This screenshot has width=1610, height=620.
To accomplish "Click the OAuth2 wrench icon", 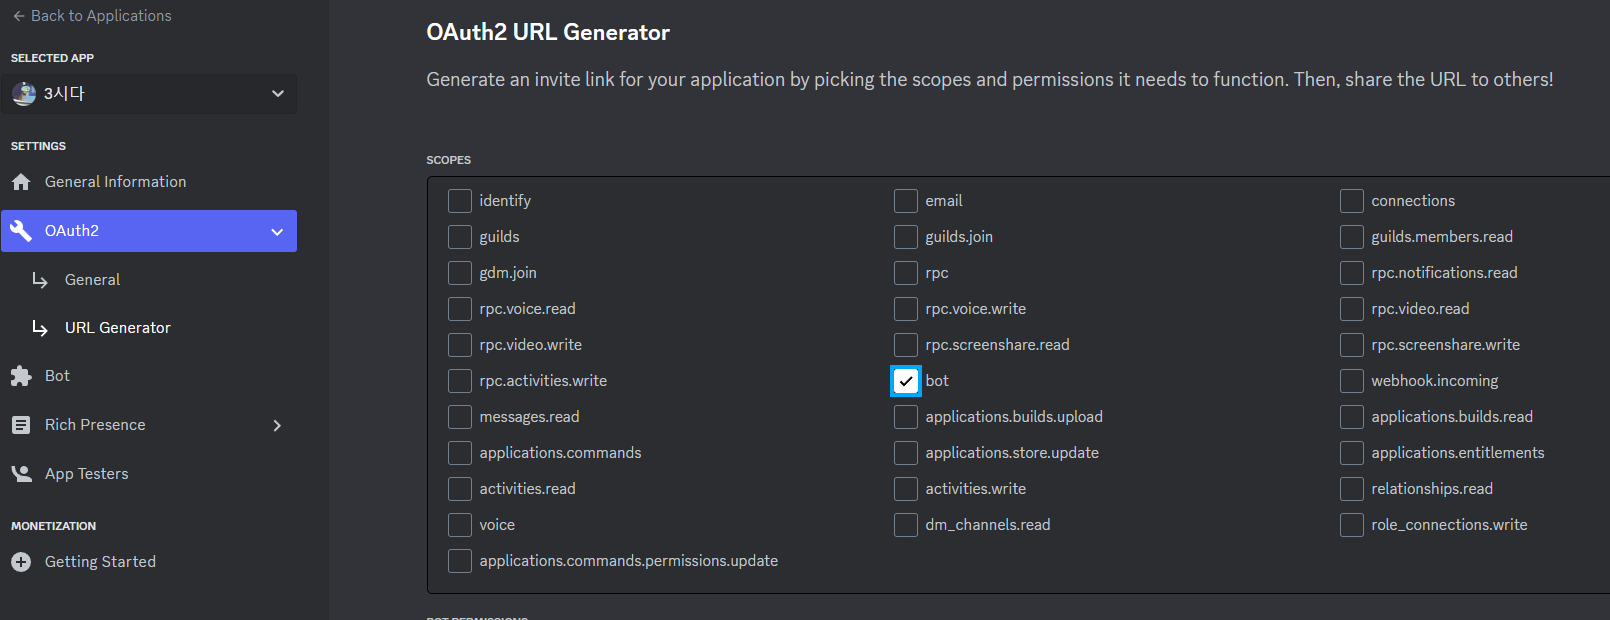I will click(21, 231).
